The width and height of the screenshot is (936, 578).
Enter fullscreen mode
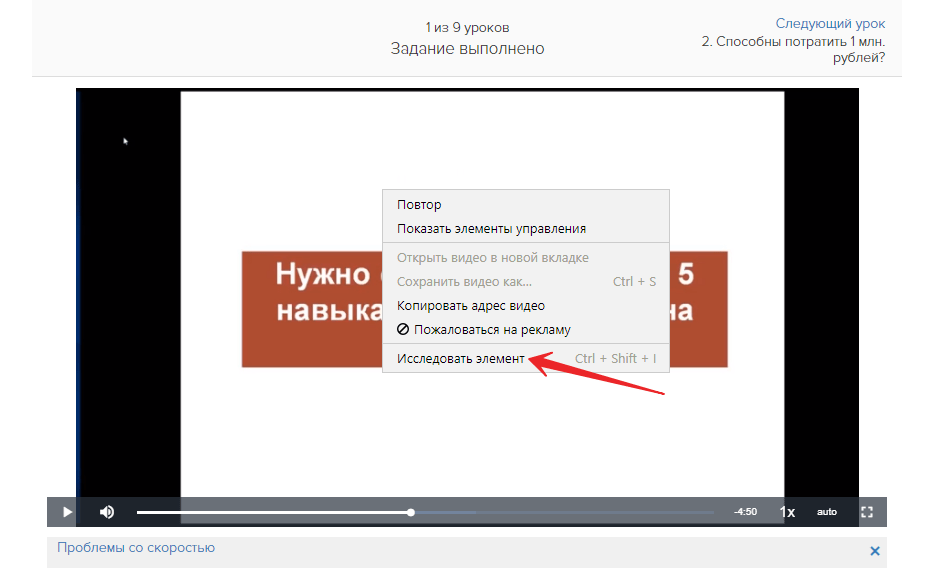867,512
